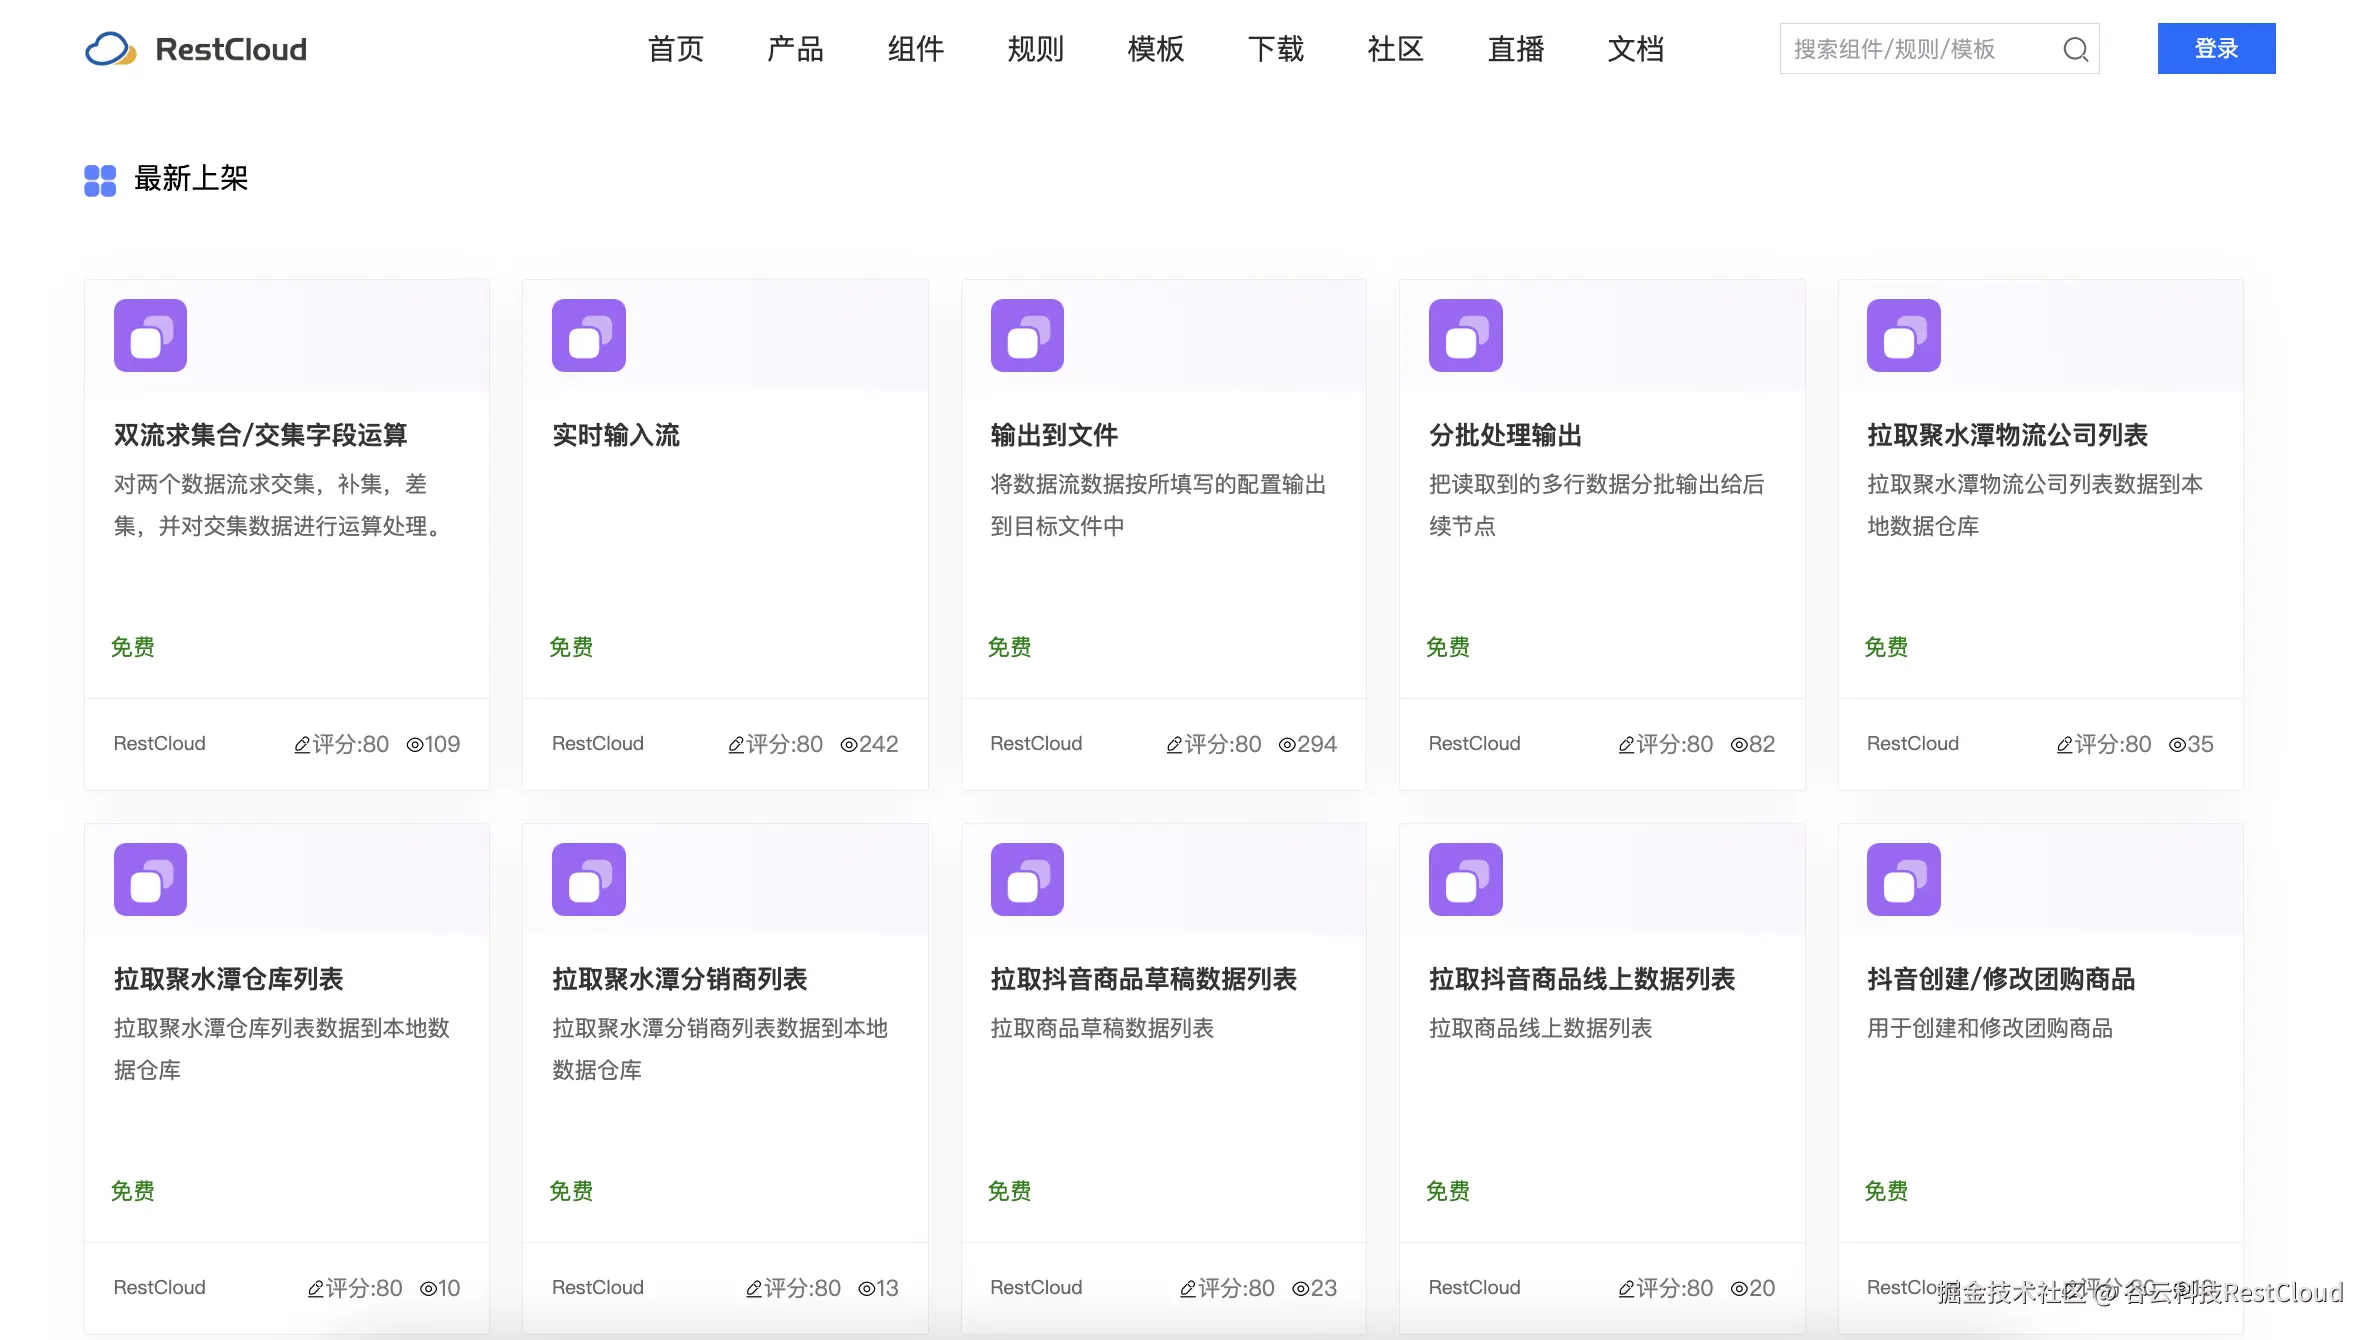Select the 直播 navigation item
The height and width of the screenshot is (1340, 2378).
tap(1516, 49)
